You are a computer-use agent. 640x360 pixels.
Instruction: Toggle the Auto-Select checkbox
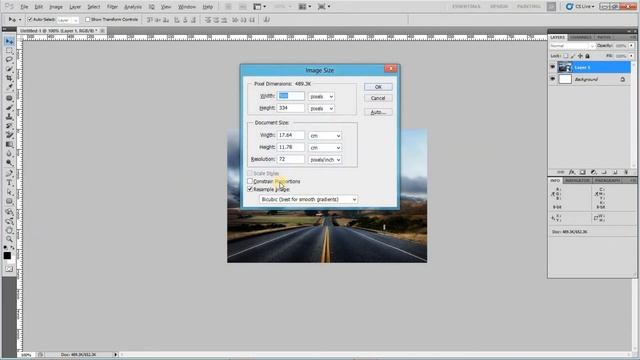[x=30, y=19]
